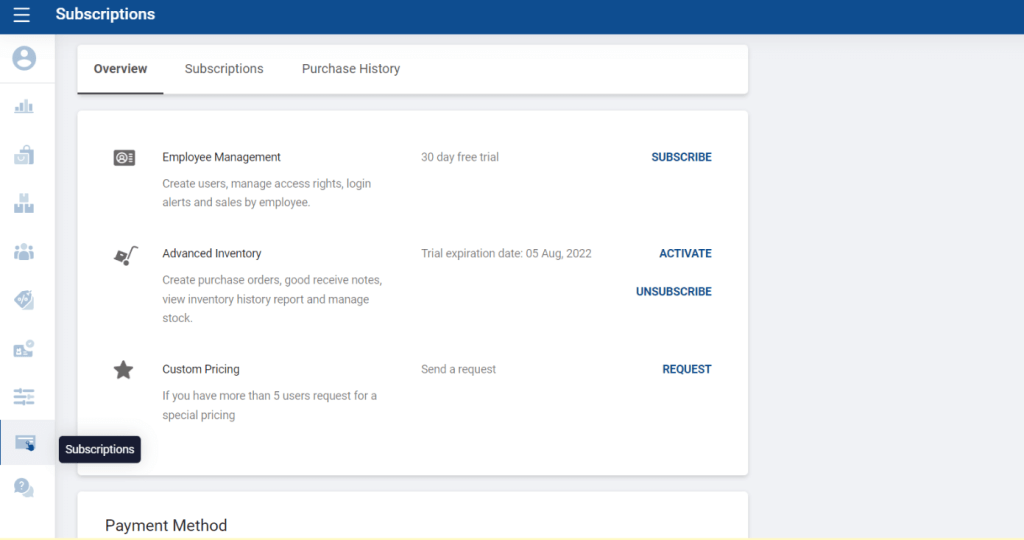The width and height of the screenshot is (1024, 540).
Task: Open the hamburger navigation menu
Action: coord(22,14)
